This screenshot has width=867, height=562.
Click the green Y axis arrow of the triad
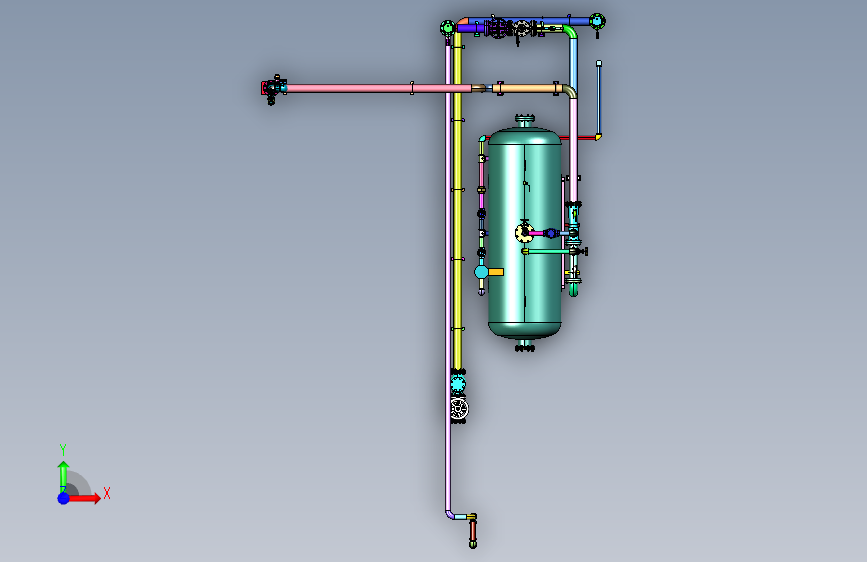click(63, 476)
